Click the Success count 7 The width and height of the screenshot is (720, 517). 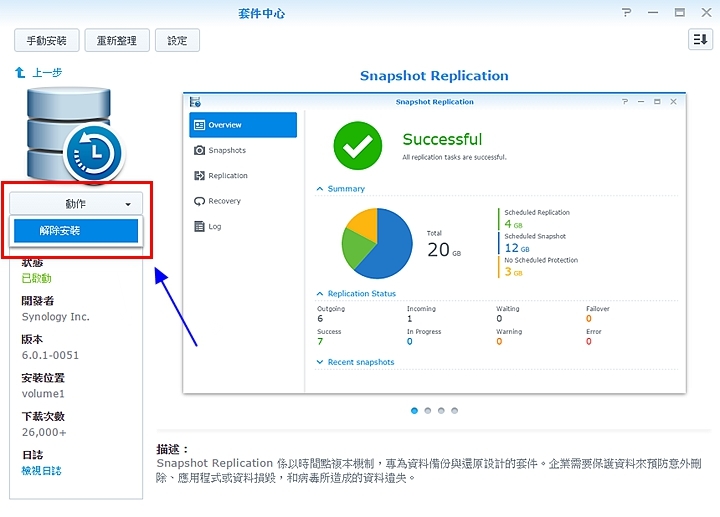tap(320, 342)
